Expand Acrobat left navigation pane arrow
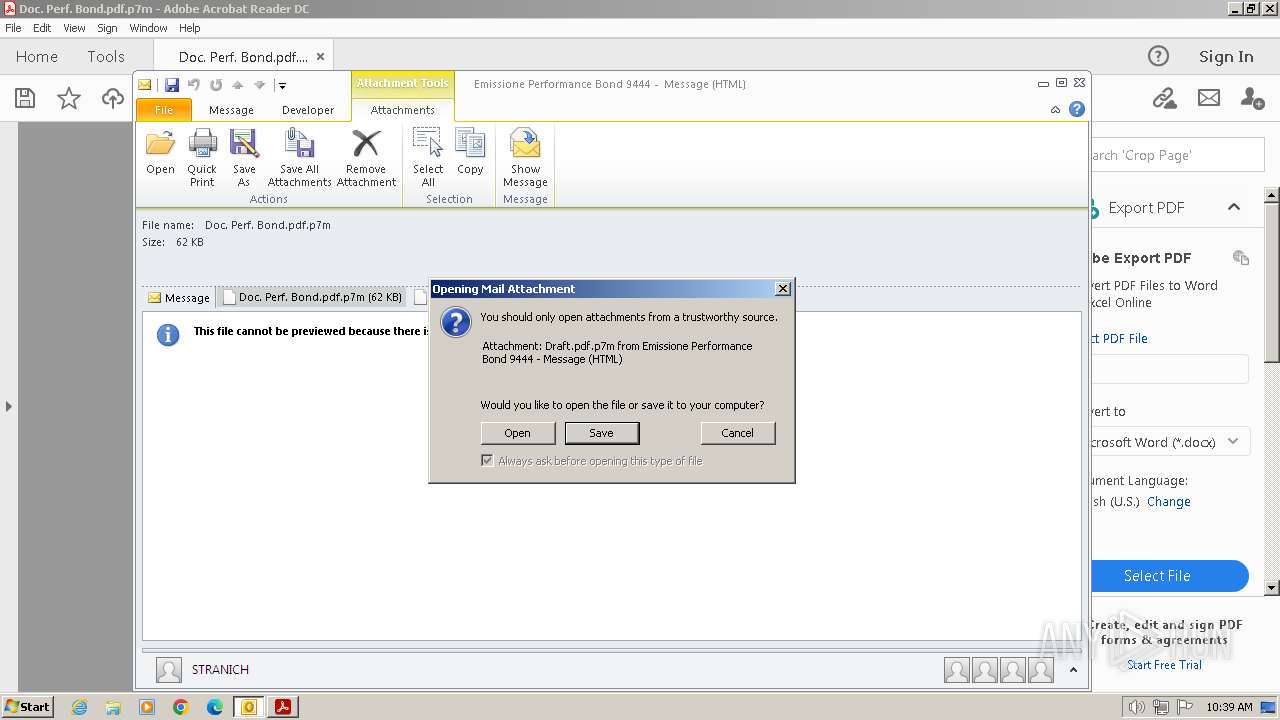 point(9,406)
